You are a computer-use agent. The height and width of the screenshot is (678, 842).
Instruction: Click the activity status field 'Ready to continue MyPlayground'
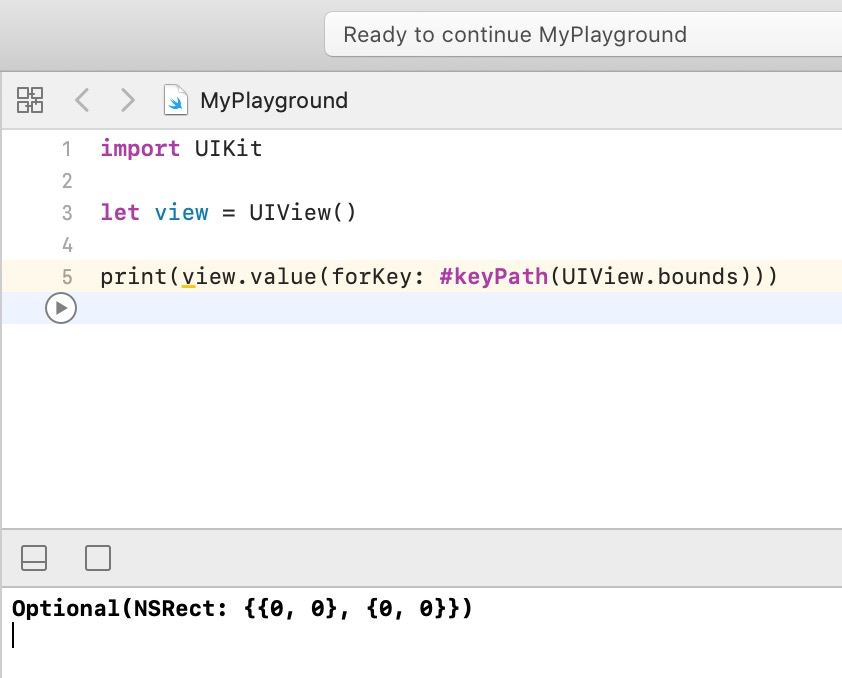pyautogui.click(x=583, y=34)
